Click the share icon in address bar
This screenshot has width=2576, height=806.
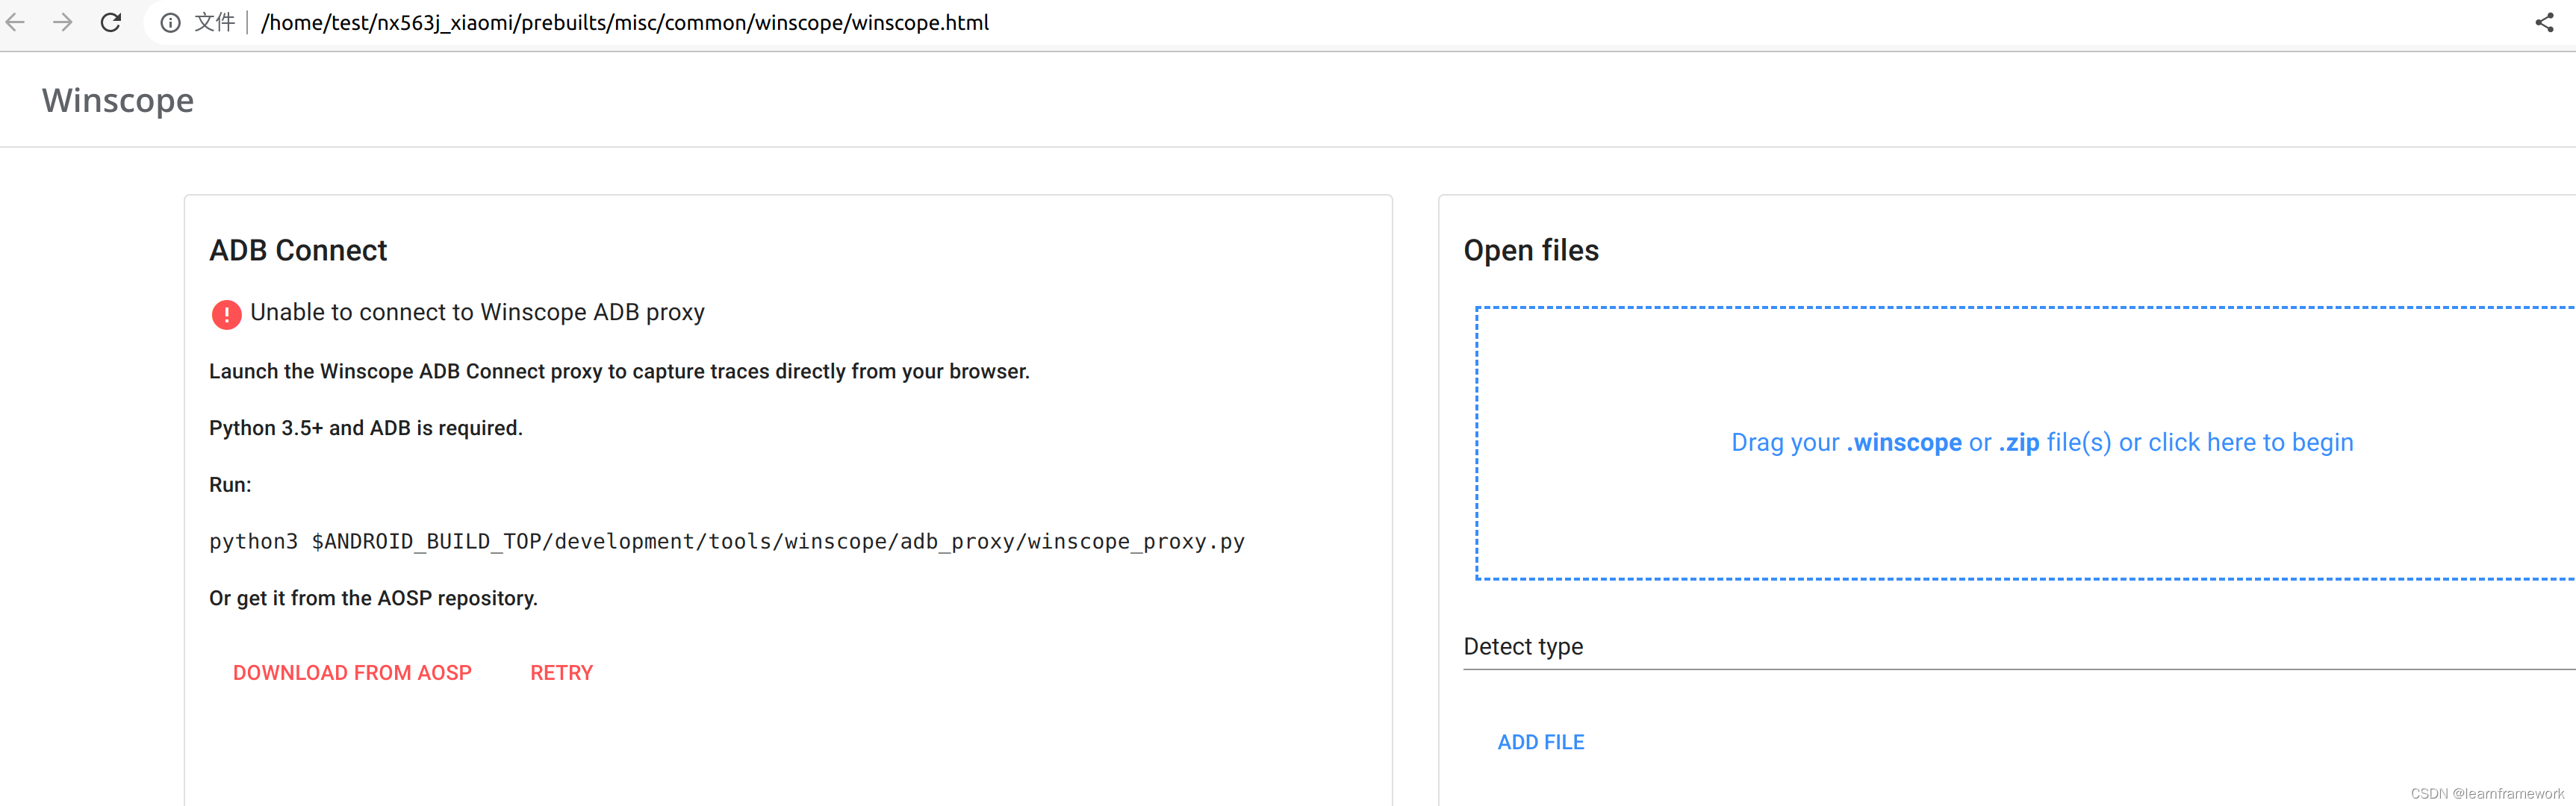pyautogui.click(x=2544, y=22)
